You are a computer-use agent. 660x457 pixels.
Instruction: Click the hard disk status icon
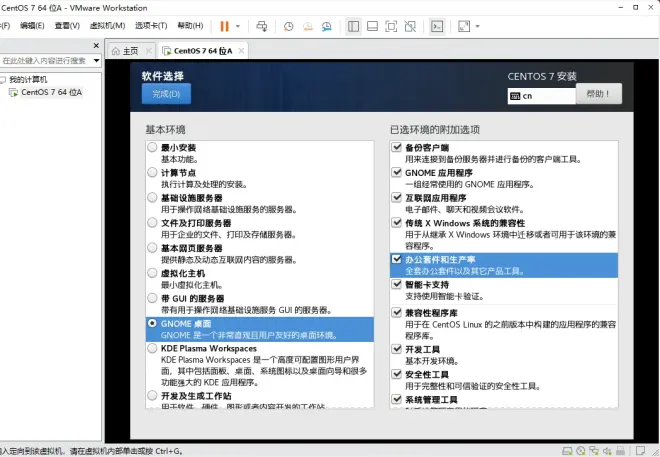(567, 451)
